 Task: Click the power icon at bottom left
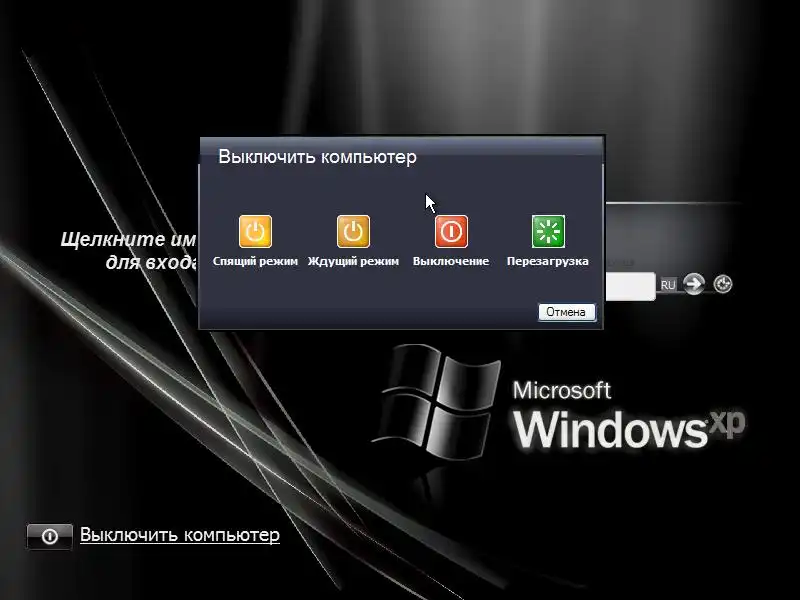(49, 536)
